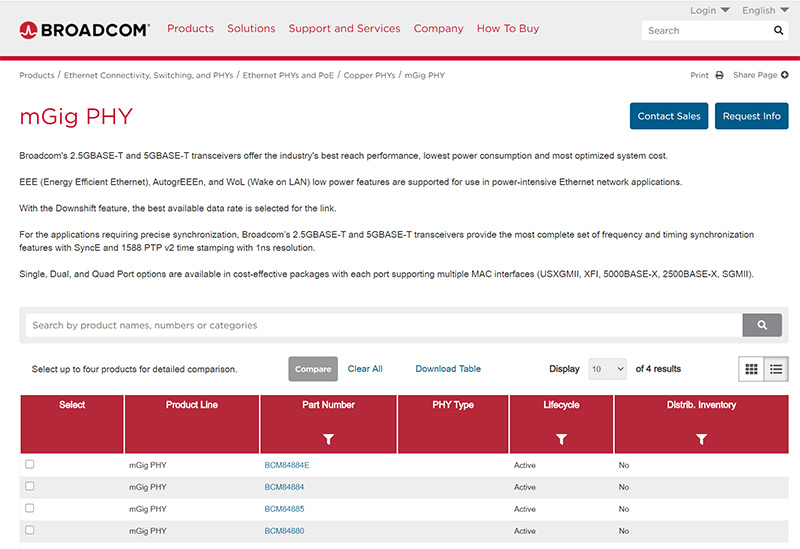
Task: Go to Copper PHYs breadcrumb
Action: pos(369,76)
